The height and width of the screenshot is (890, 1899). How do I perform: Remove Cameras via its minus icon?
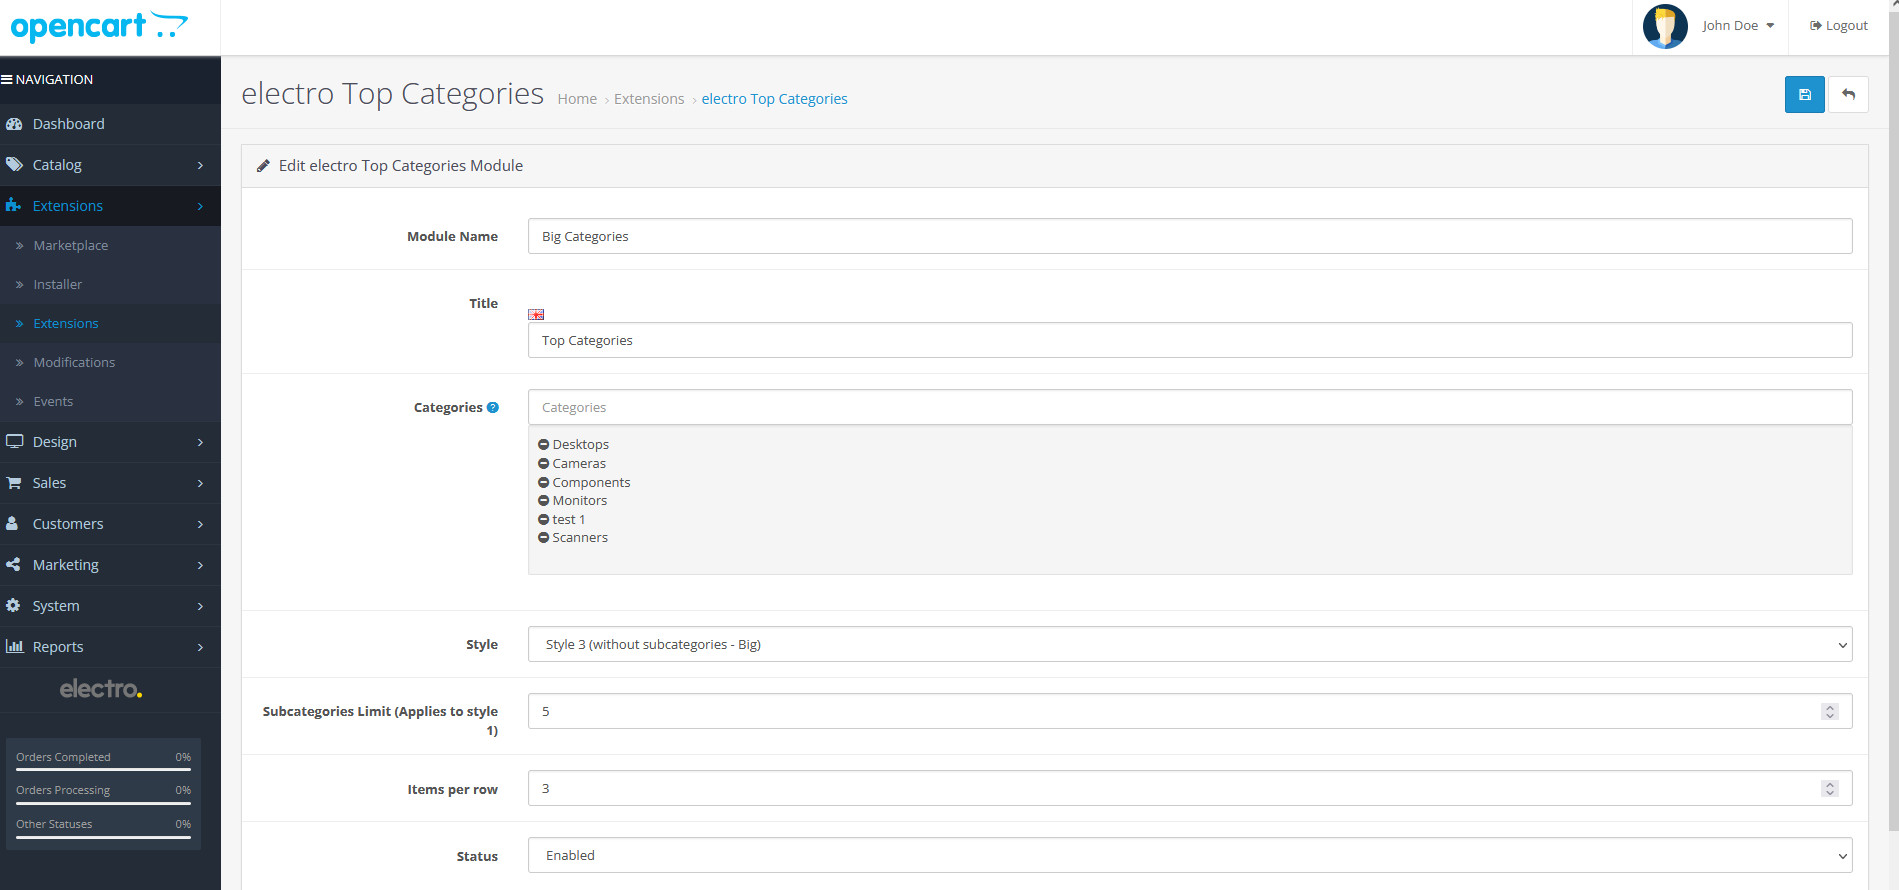pyautogui.click(x=543, y=463)
